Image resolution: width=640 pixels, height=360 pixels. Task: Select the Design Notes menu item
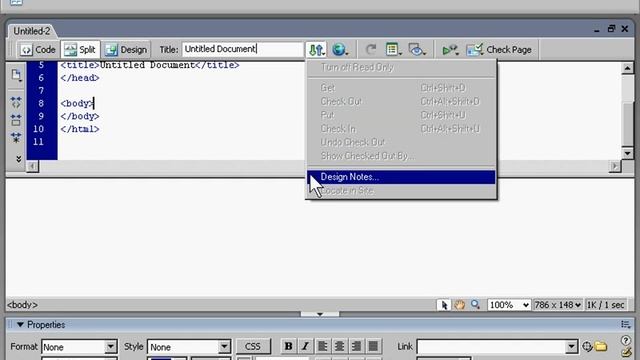tap(401, 177)
